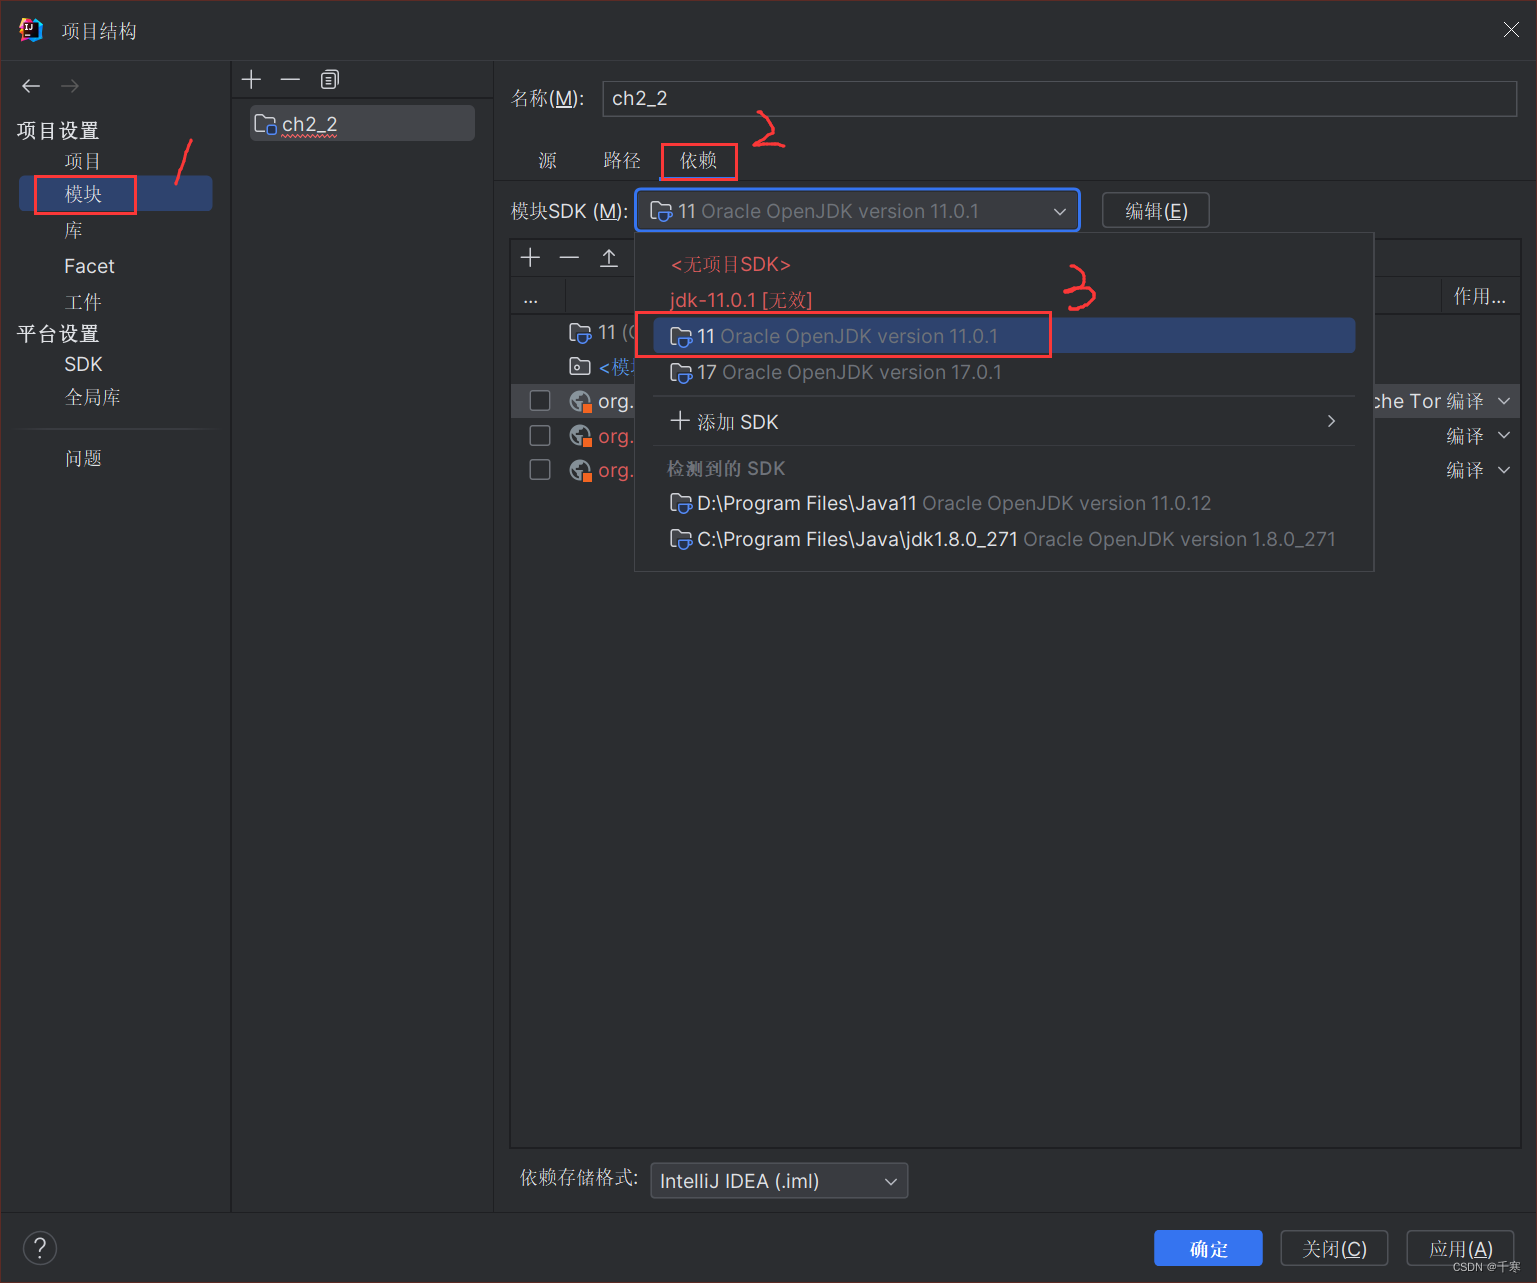Open 问题 in the sidebar

(x=83, y=458)
